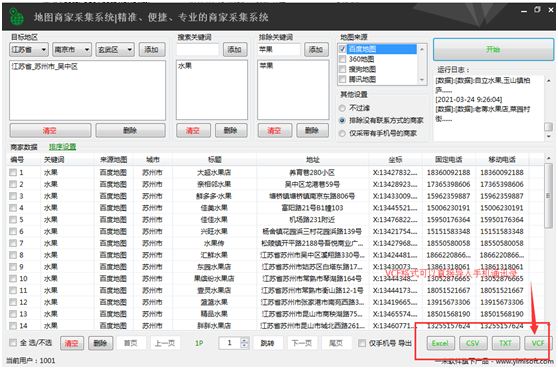Sort by the 标题 column header
This screenshot has width=558, height=369.
click(x=215, y=160)
